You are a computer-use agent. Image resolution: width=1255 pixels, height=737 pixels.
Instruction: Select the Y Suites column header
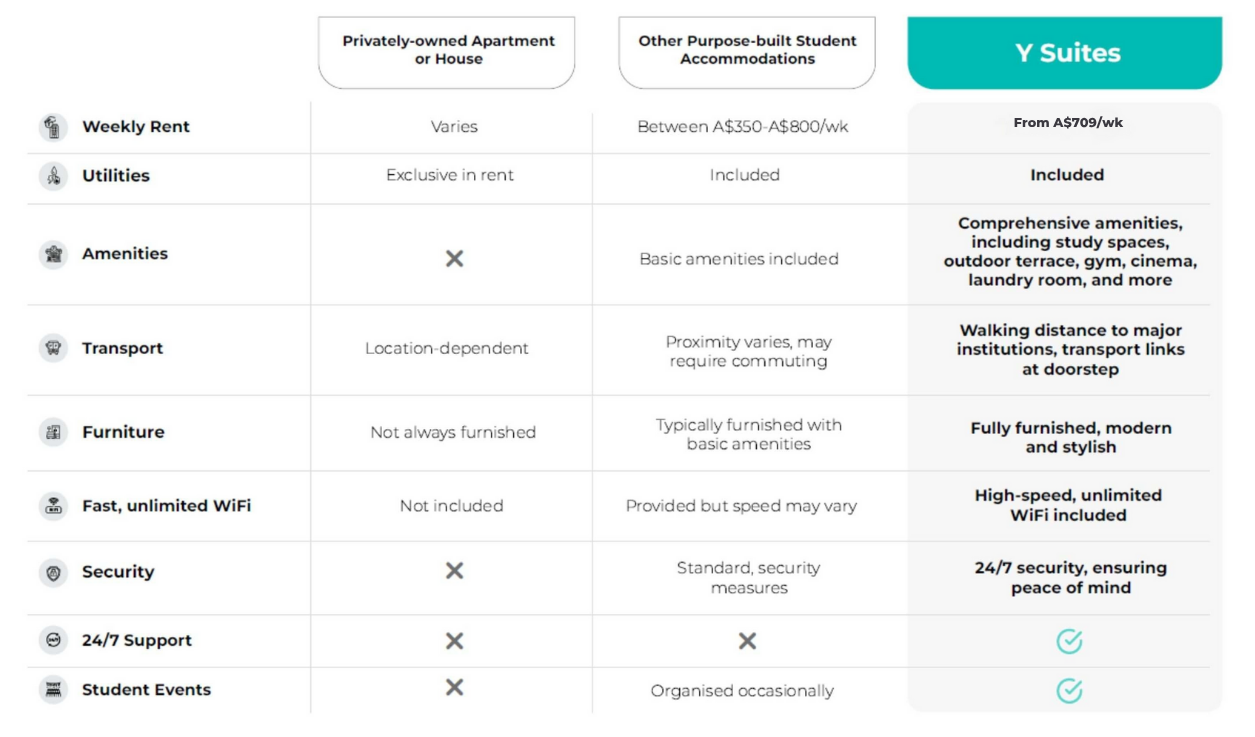[1064, 53]
